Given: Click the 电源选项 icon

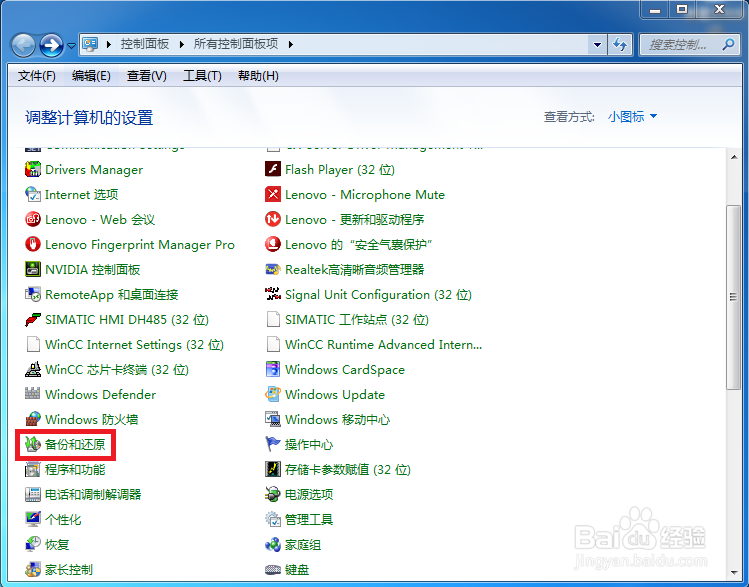Looking at the screenshot, I should [x=273, y=494].
